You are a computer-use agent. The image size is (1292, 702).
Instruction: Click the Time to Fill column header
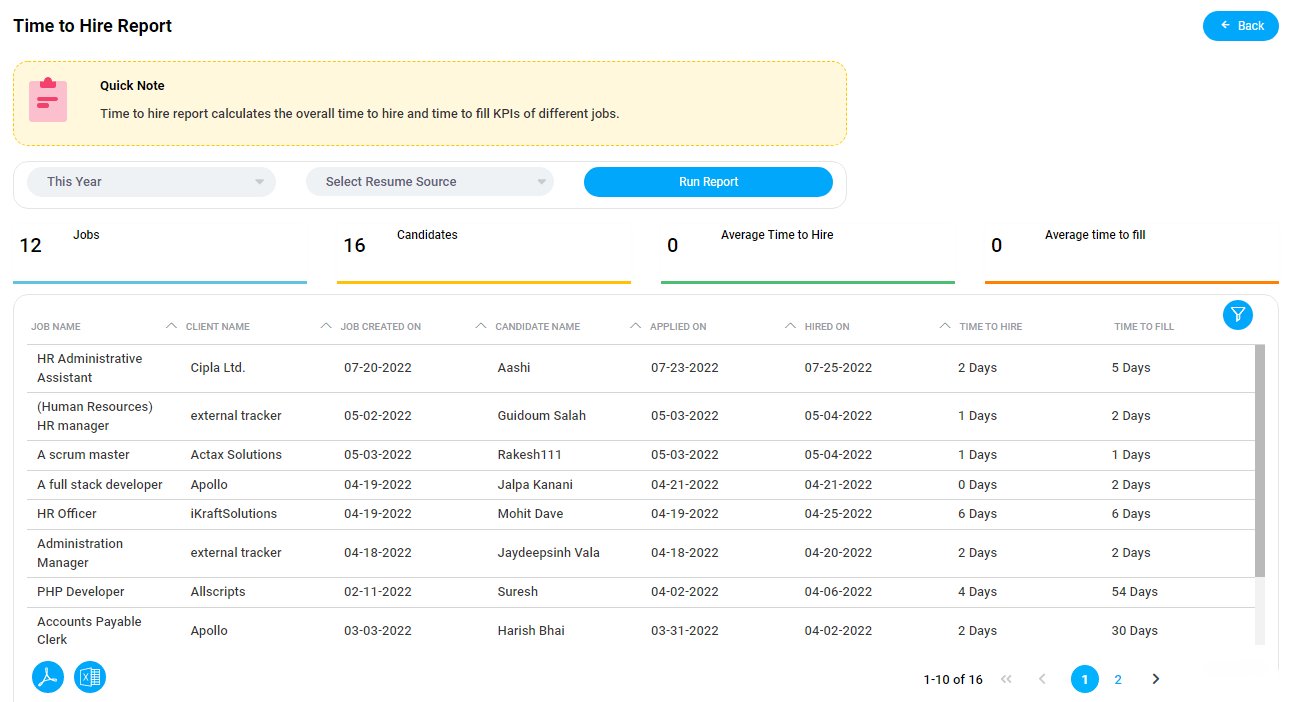tap(1144, 327)
